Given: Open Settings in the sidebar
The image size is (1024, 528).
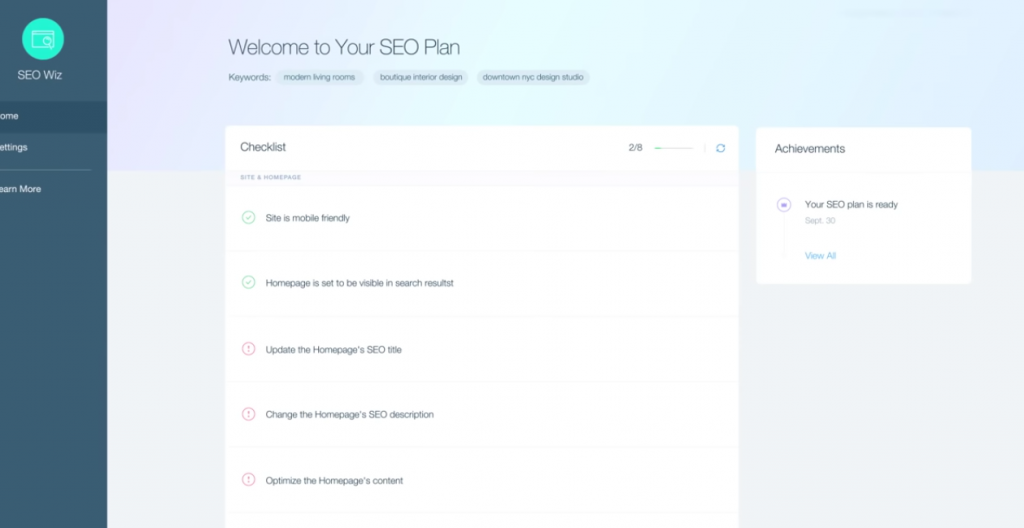Looking at the screenshot, I should (54, 148).
